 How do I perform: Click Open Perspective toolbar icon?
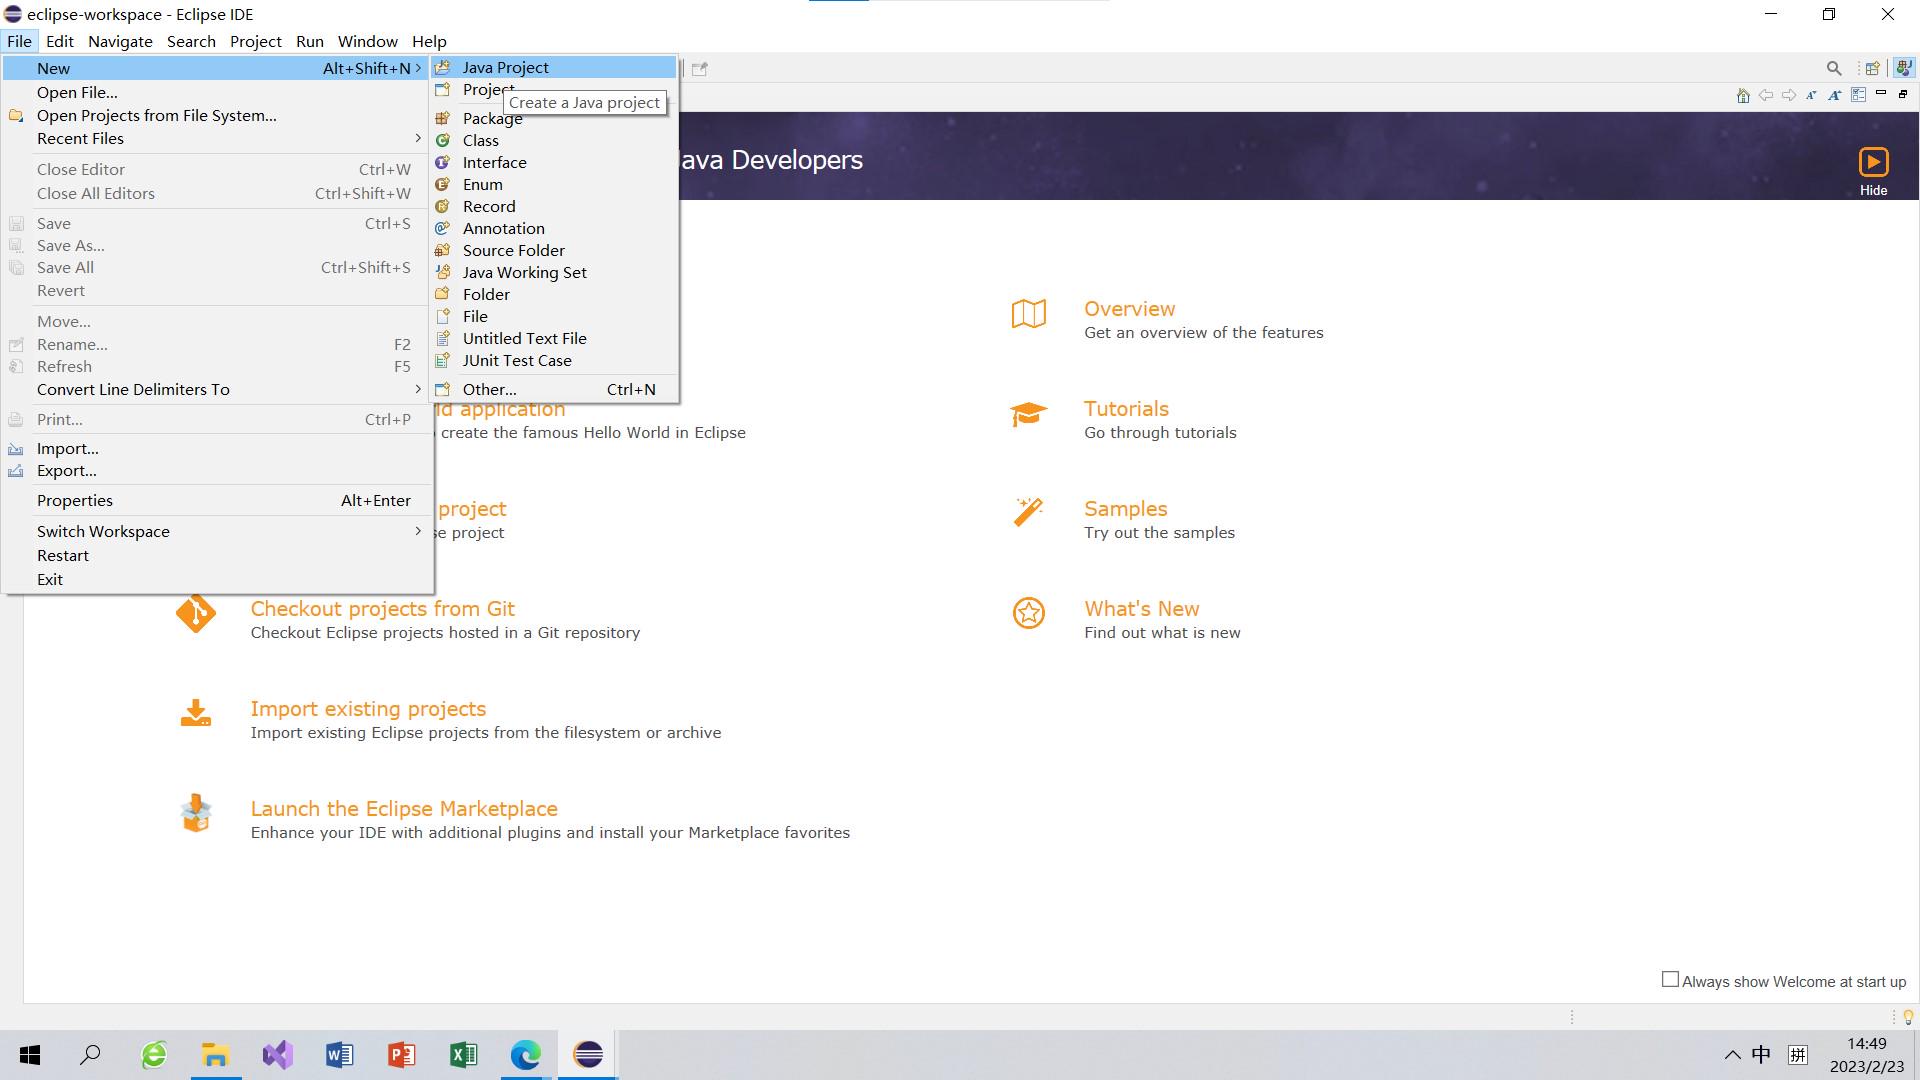(x=1872, y=68)
